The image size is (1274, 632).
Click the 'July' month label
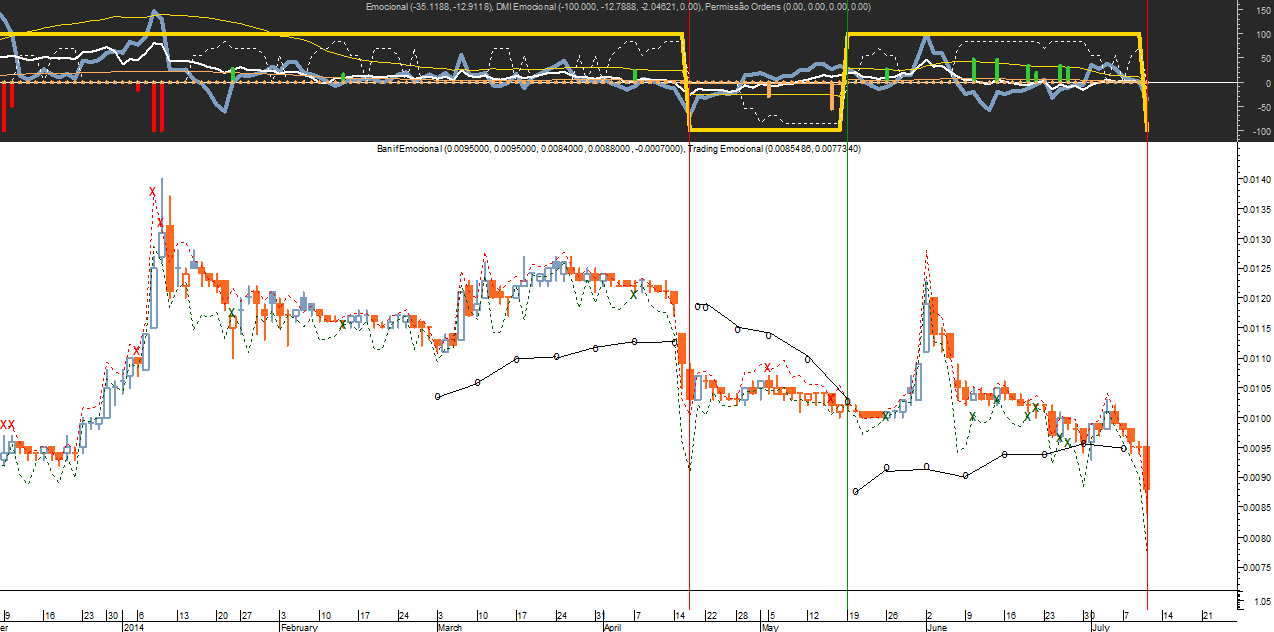[1101, 628]
